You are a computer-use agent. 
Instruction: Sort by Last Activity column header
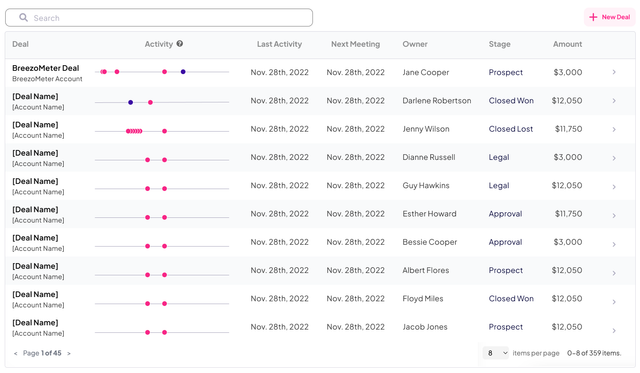279,44
